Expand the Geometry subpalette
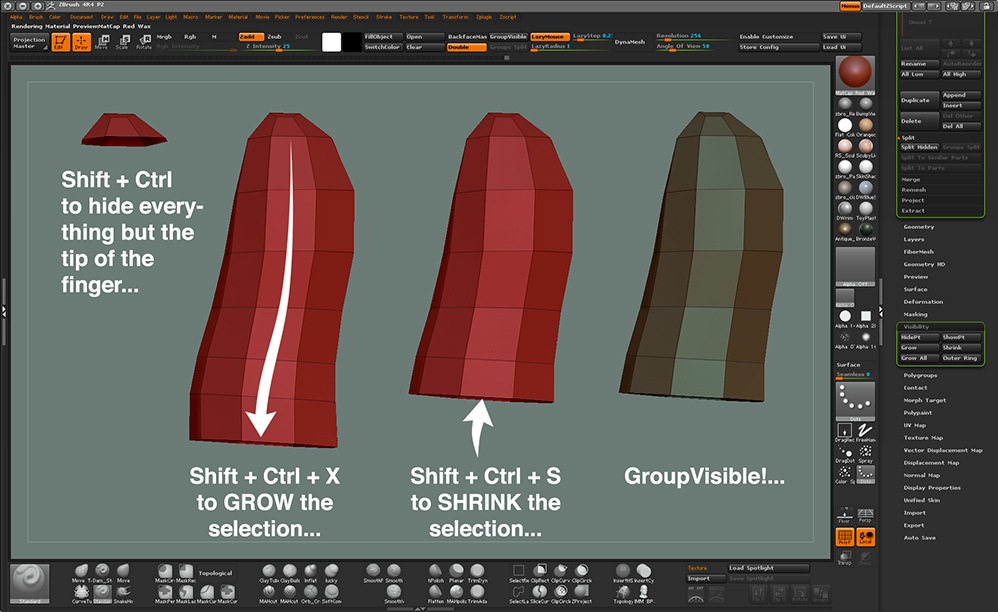The image size is (998, 612). [919, 227]
